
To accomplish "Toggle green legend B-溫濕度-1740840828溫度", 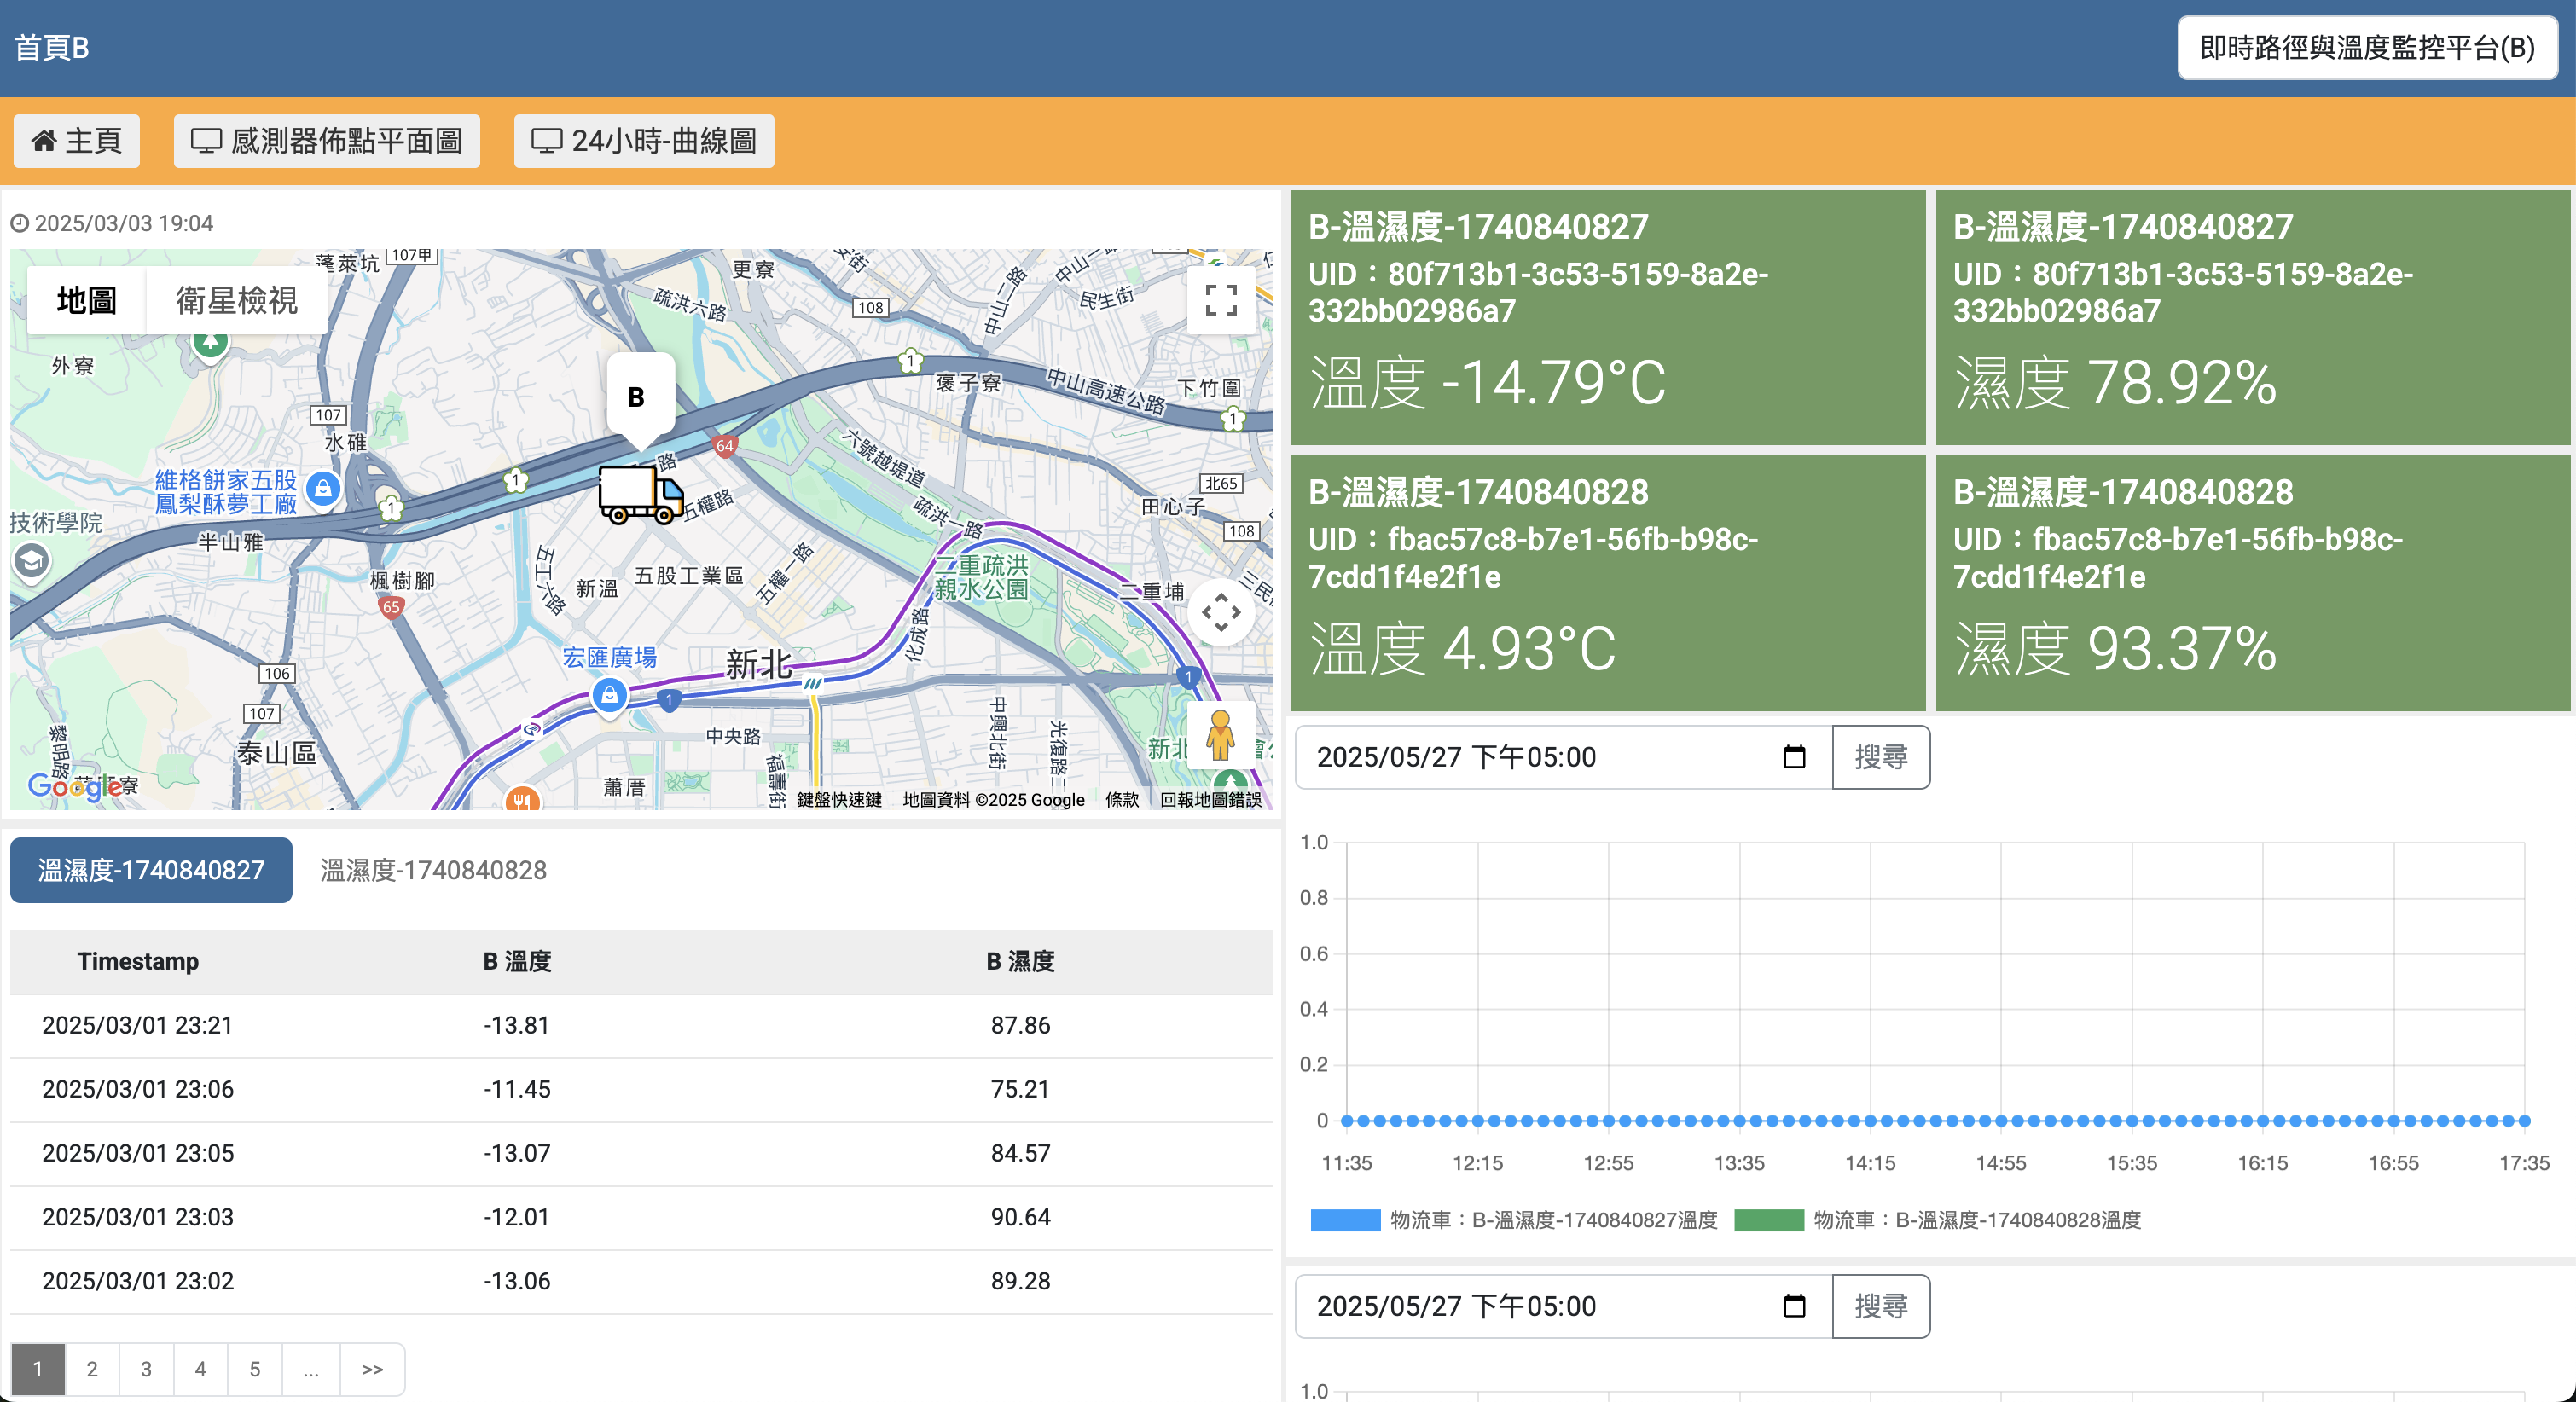I will 1938,1220.
